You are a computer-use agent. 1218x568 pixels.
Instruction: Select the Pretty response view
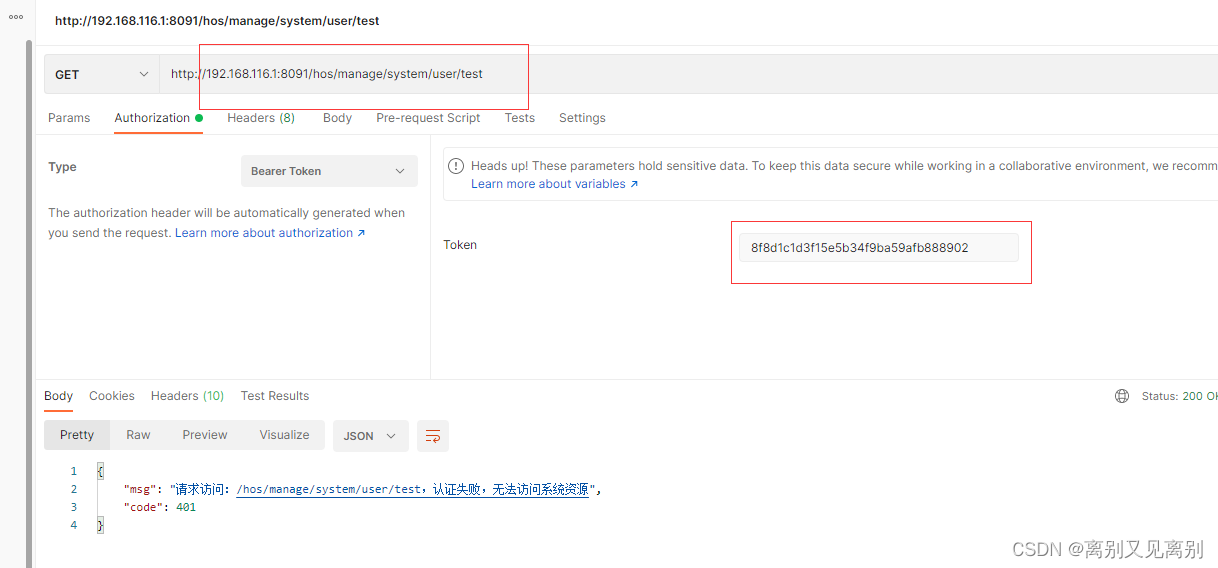[77, 435]
